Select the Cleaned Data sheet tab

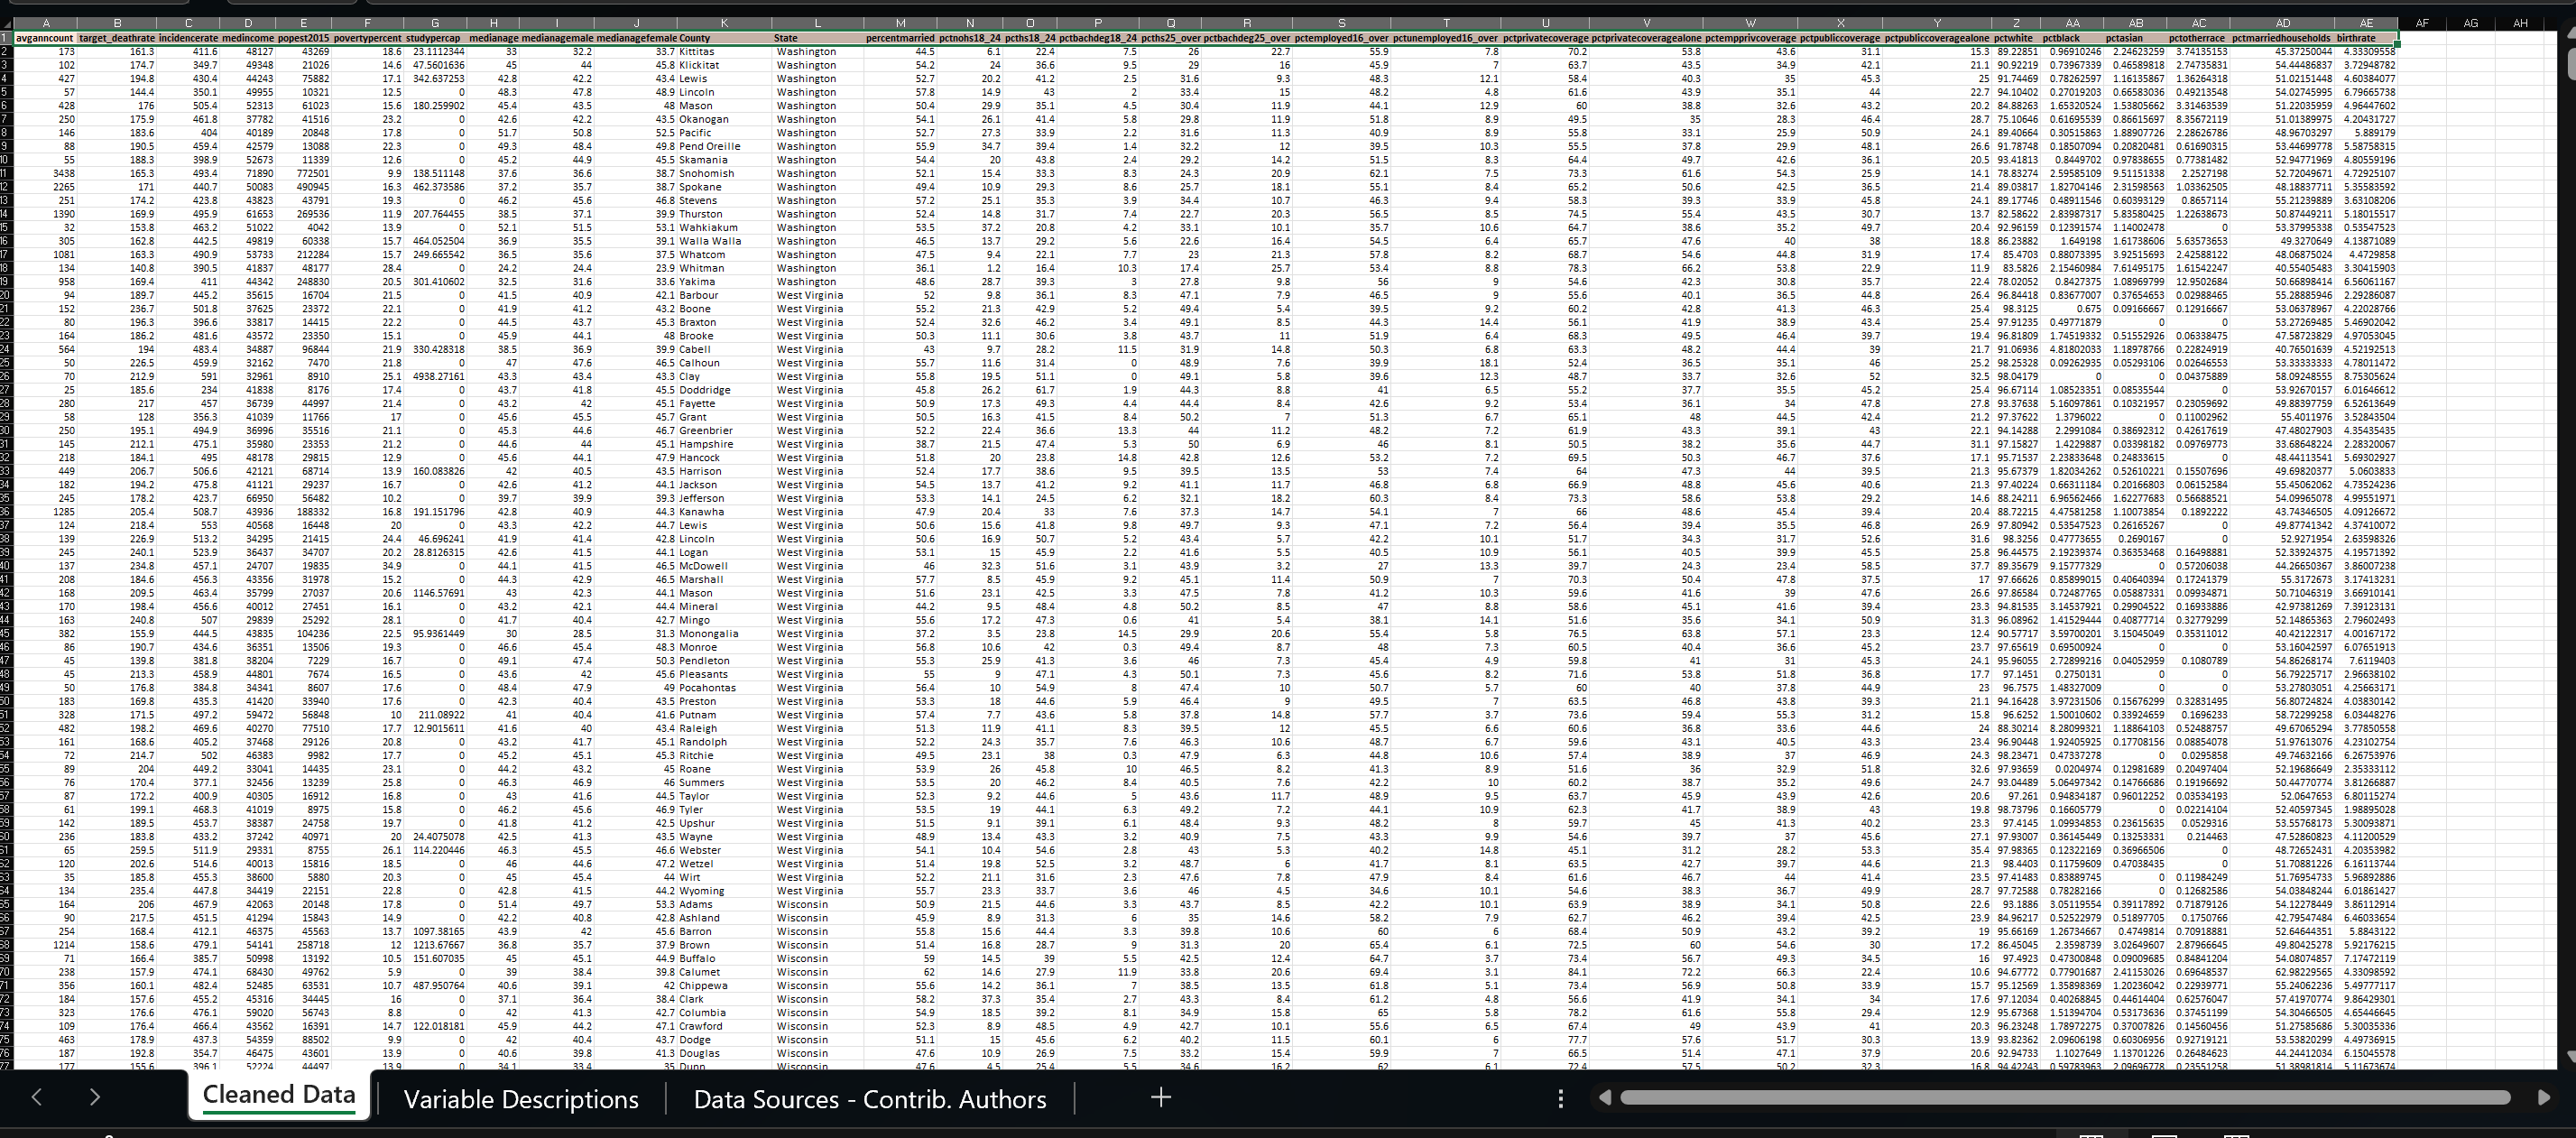pyautogui.click(x=278, y=1095)
